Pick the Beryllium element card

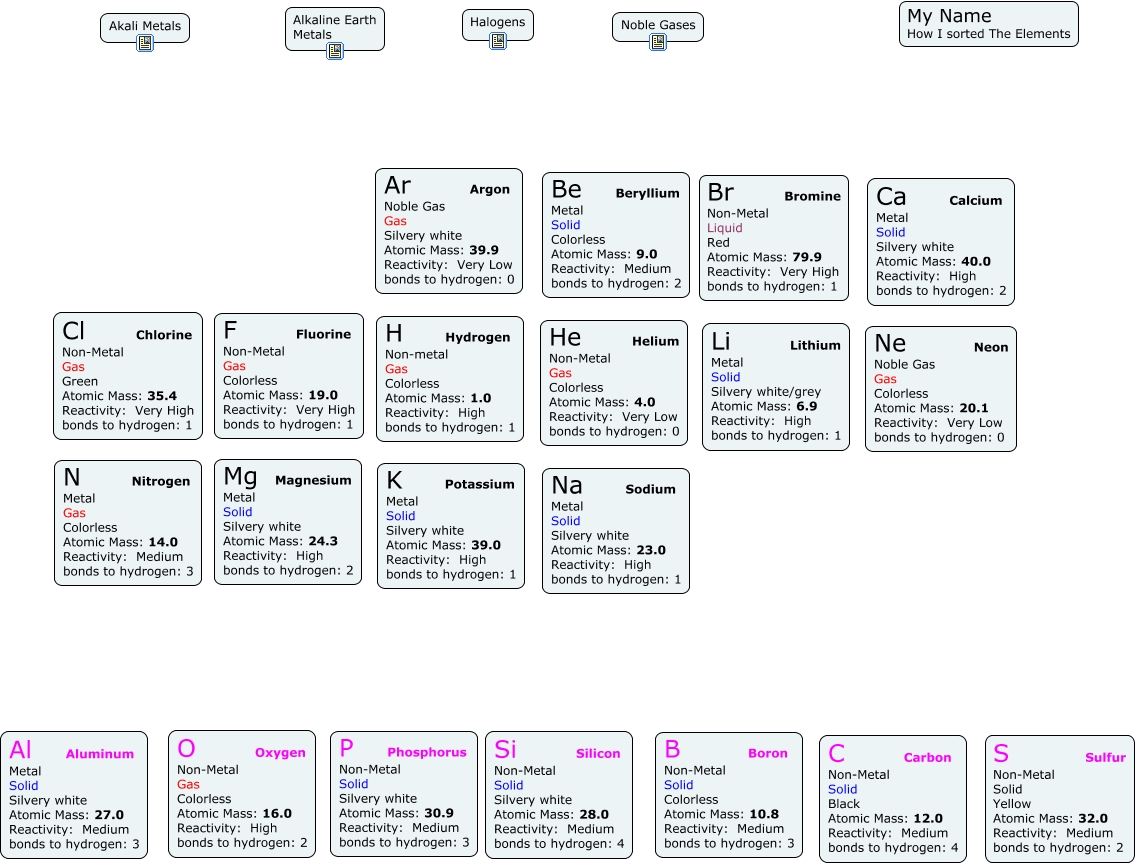point(615,235)
